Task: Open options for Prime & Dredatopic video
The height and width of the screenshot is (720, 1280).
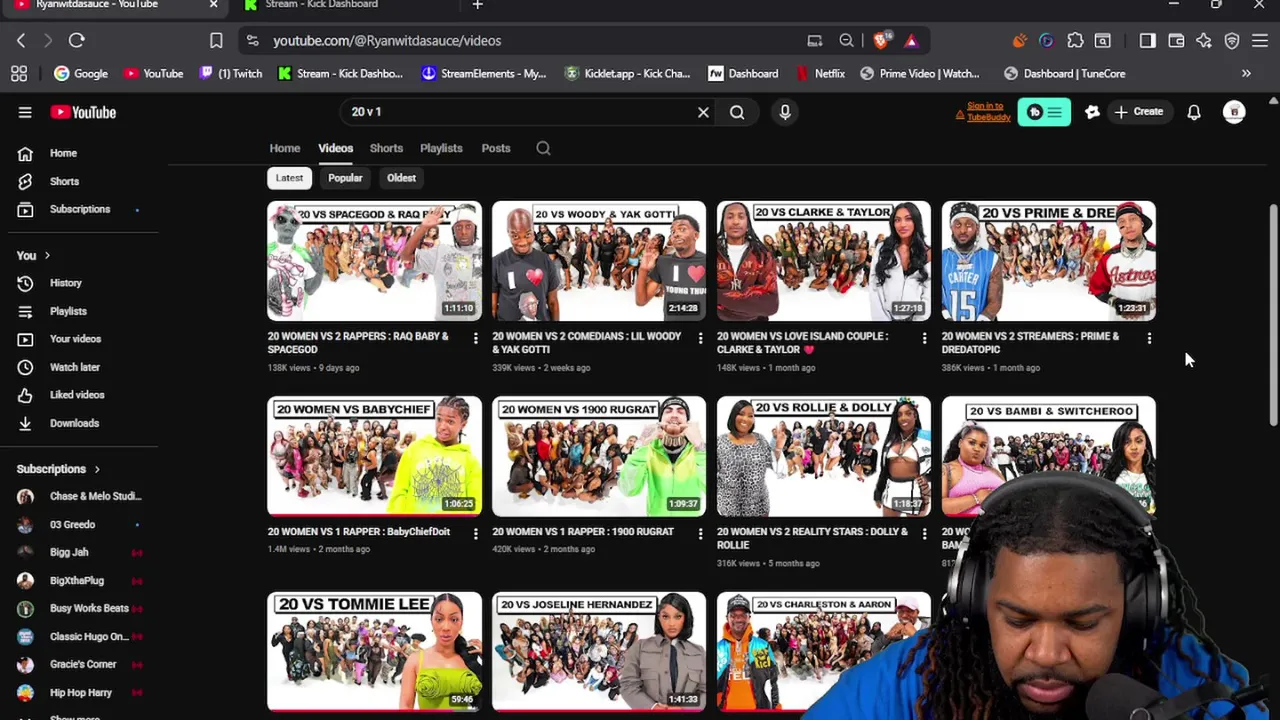Action: pos(1149,339)
